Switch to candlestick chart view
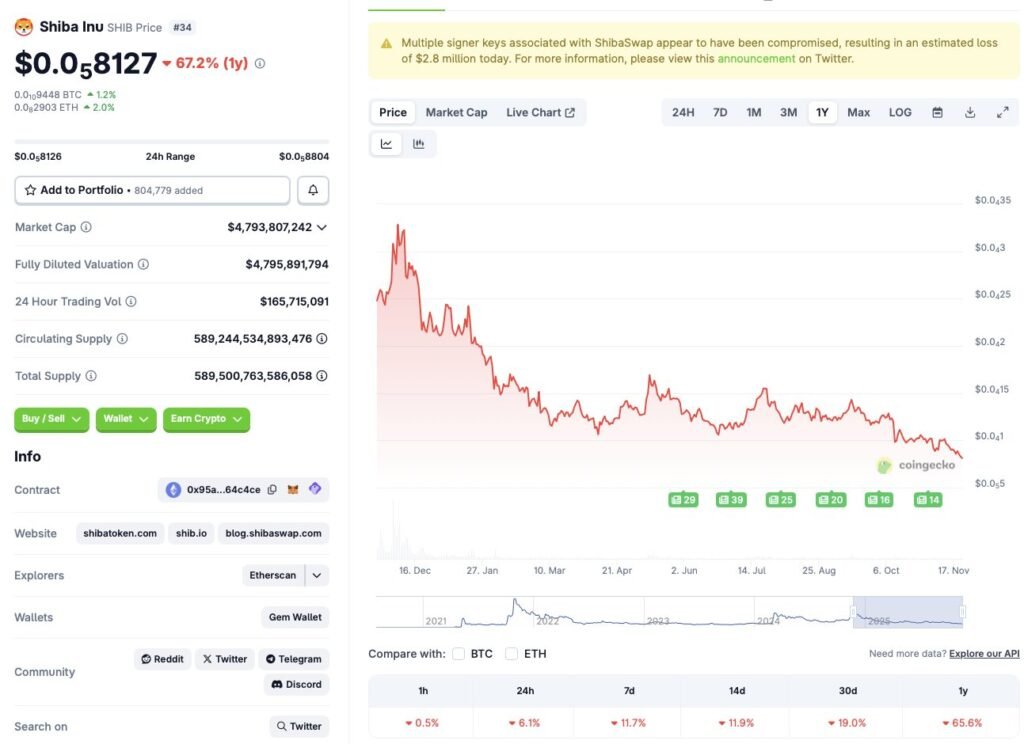 pos(419,144)
